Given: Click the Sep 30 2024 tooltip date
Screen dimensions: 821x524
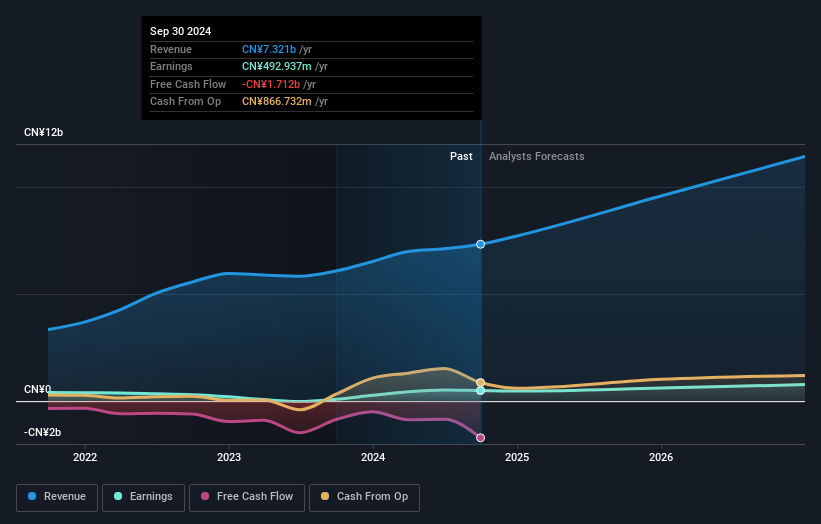Looking at the screenshot, I should (181, 31).
